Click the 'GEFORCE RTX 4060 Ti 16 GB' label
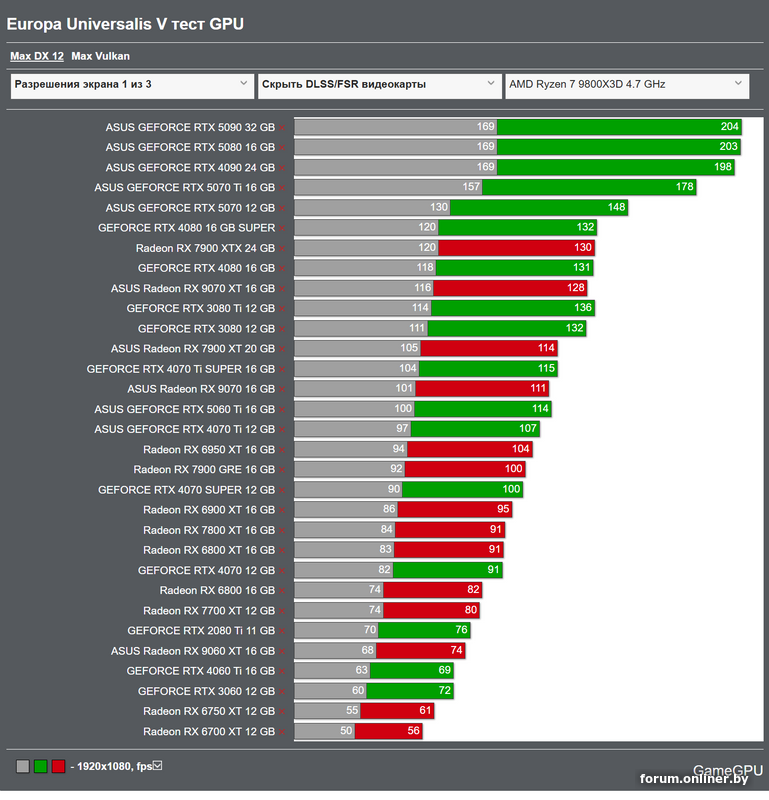This screenshot has height=800, width=769. coord(201,671)
